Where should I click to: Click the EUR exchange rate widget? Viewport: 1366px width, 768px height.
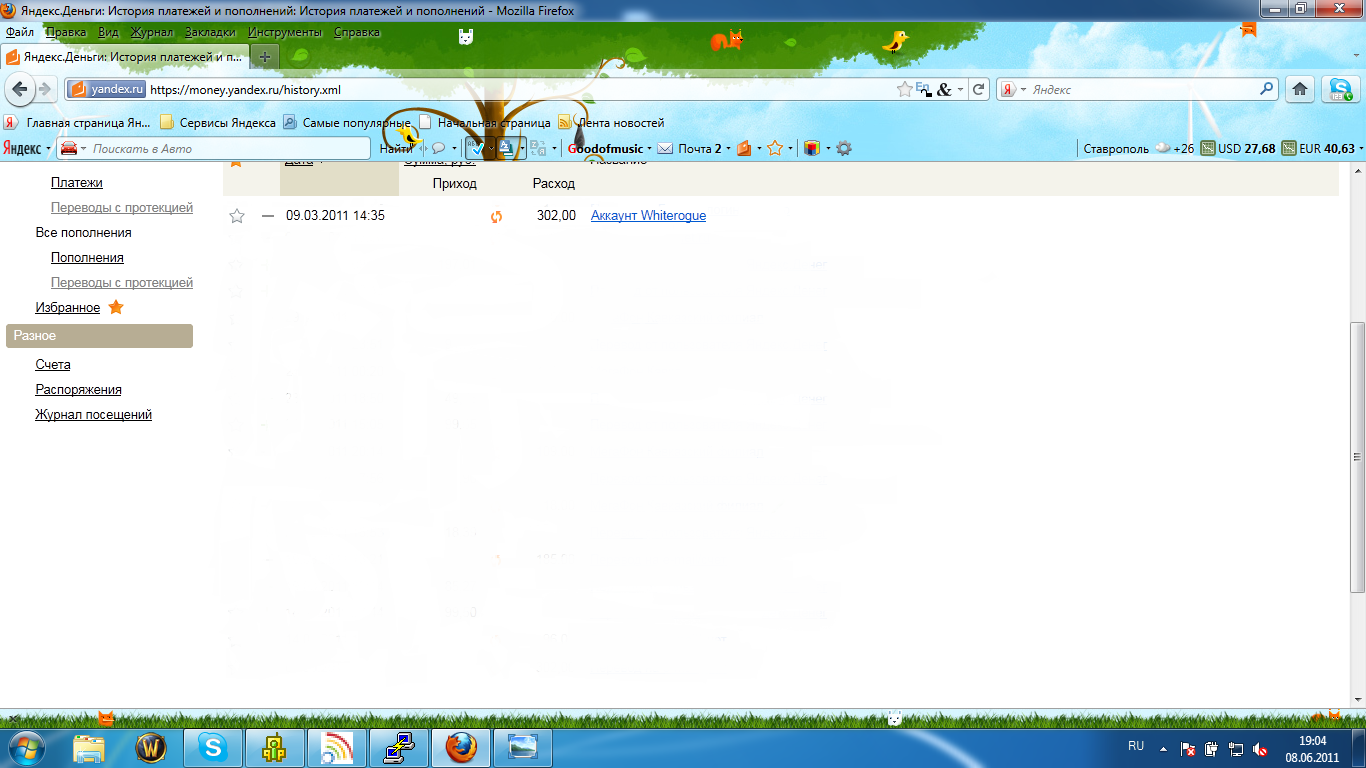coord(1317,149)
